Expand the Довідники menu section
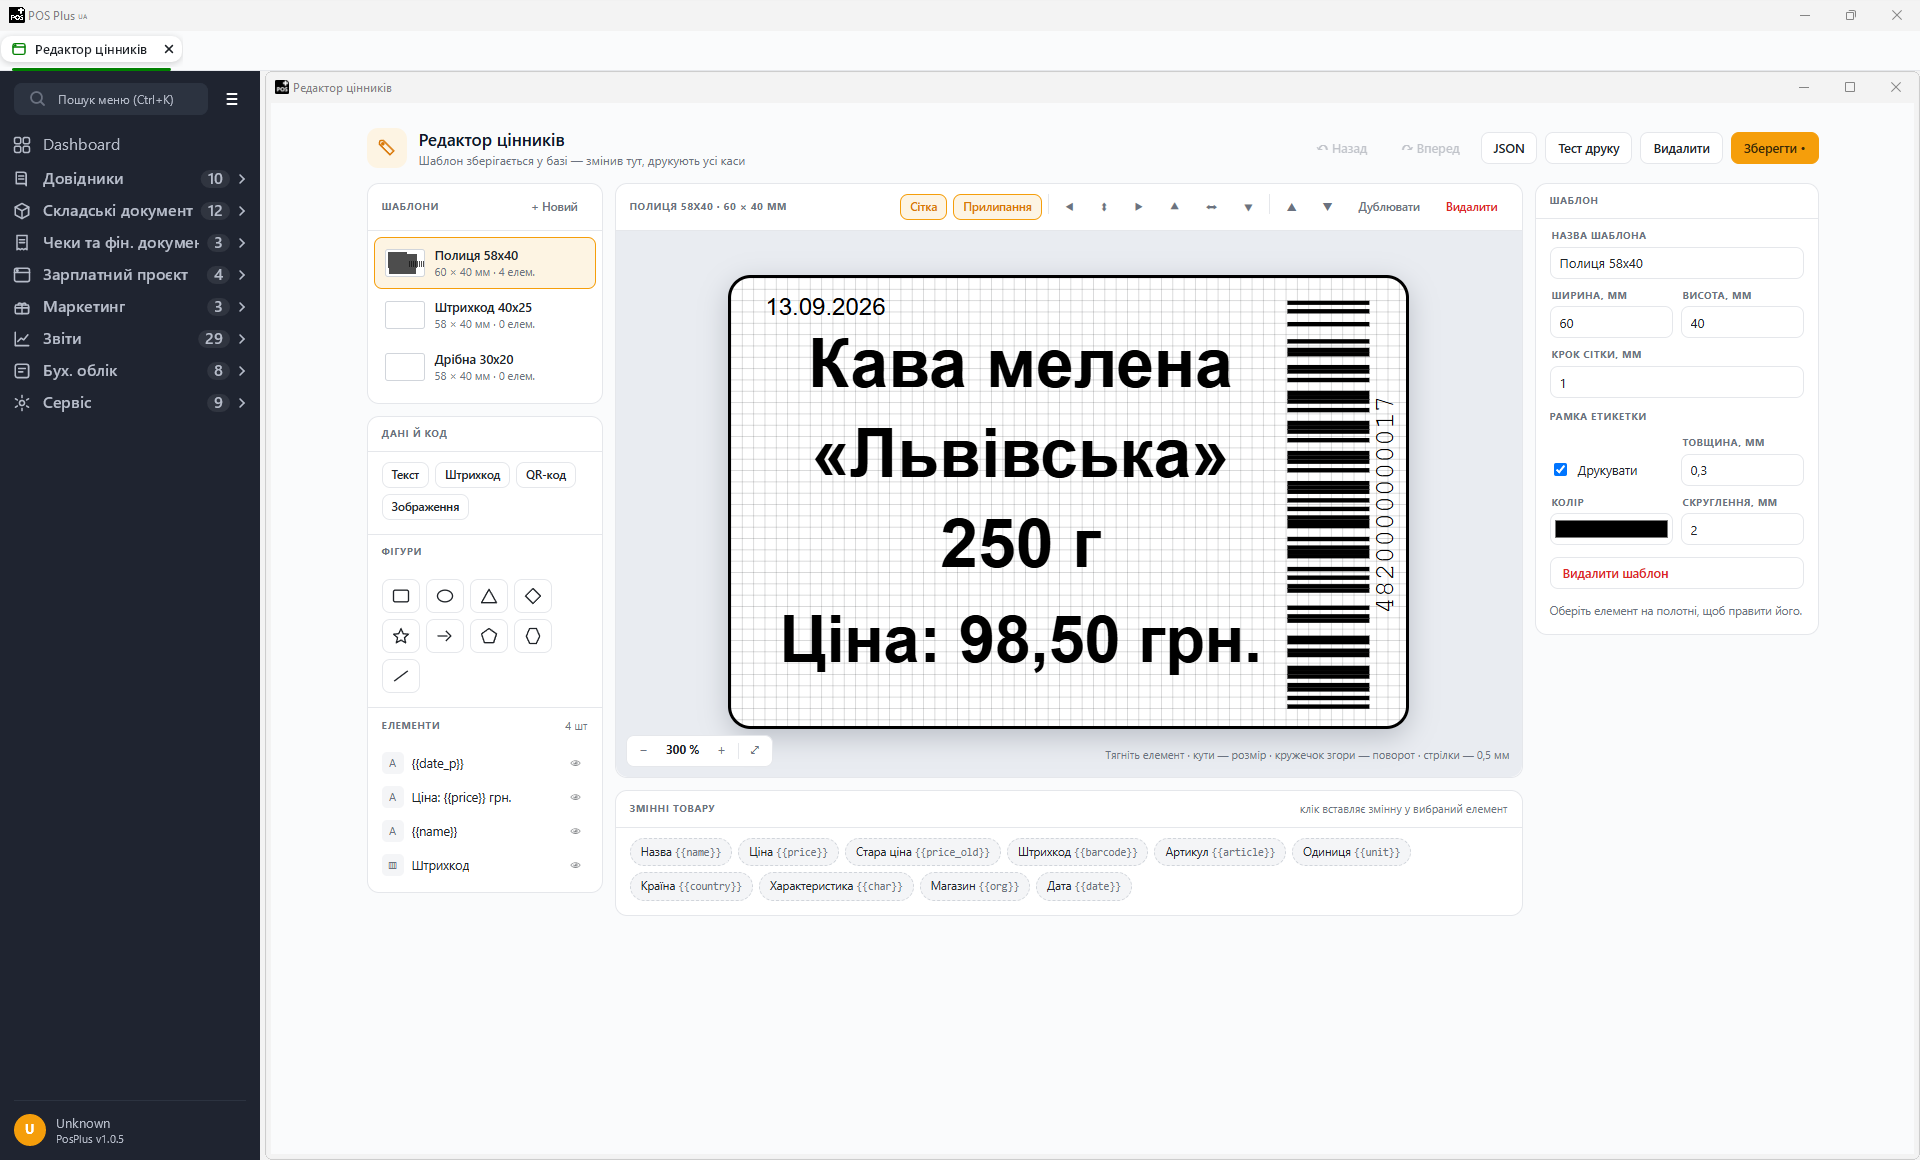1920x1160 pixels. pyautogui.click(x=130, y=179)
